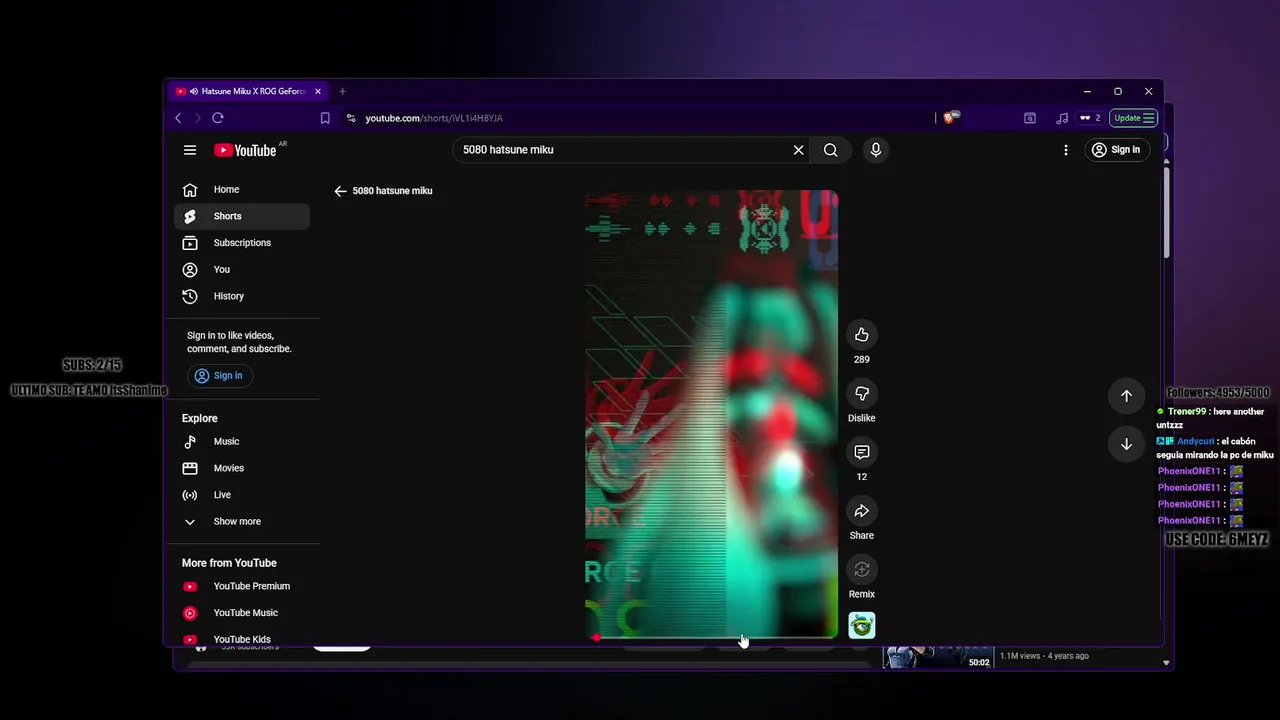Share the Short
This screenshot has height=720, width=1280.
(862, 511)
